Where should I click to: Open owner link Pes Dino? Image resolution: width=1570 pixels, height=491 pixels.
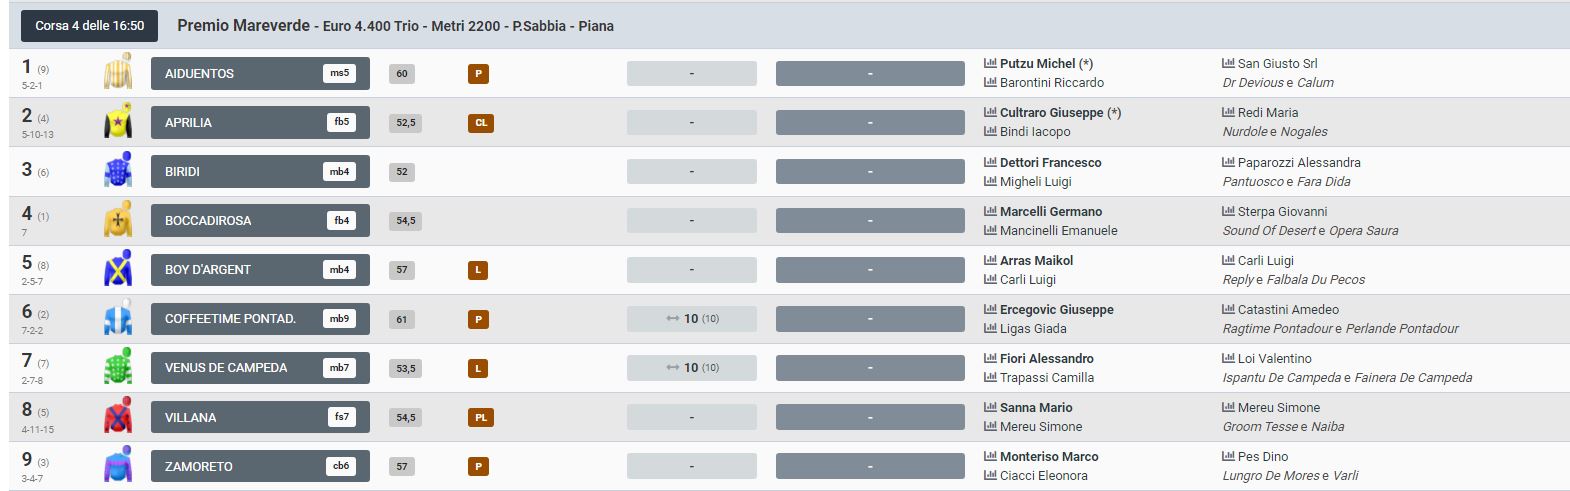coord(1263,457)
